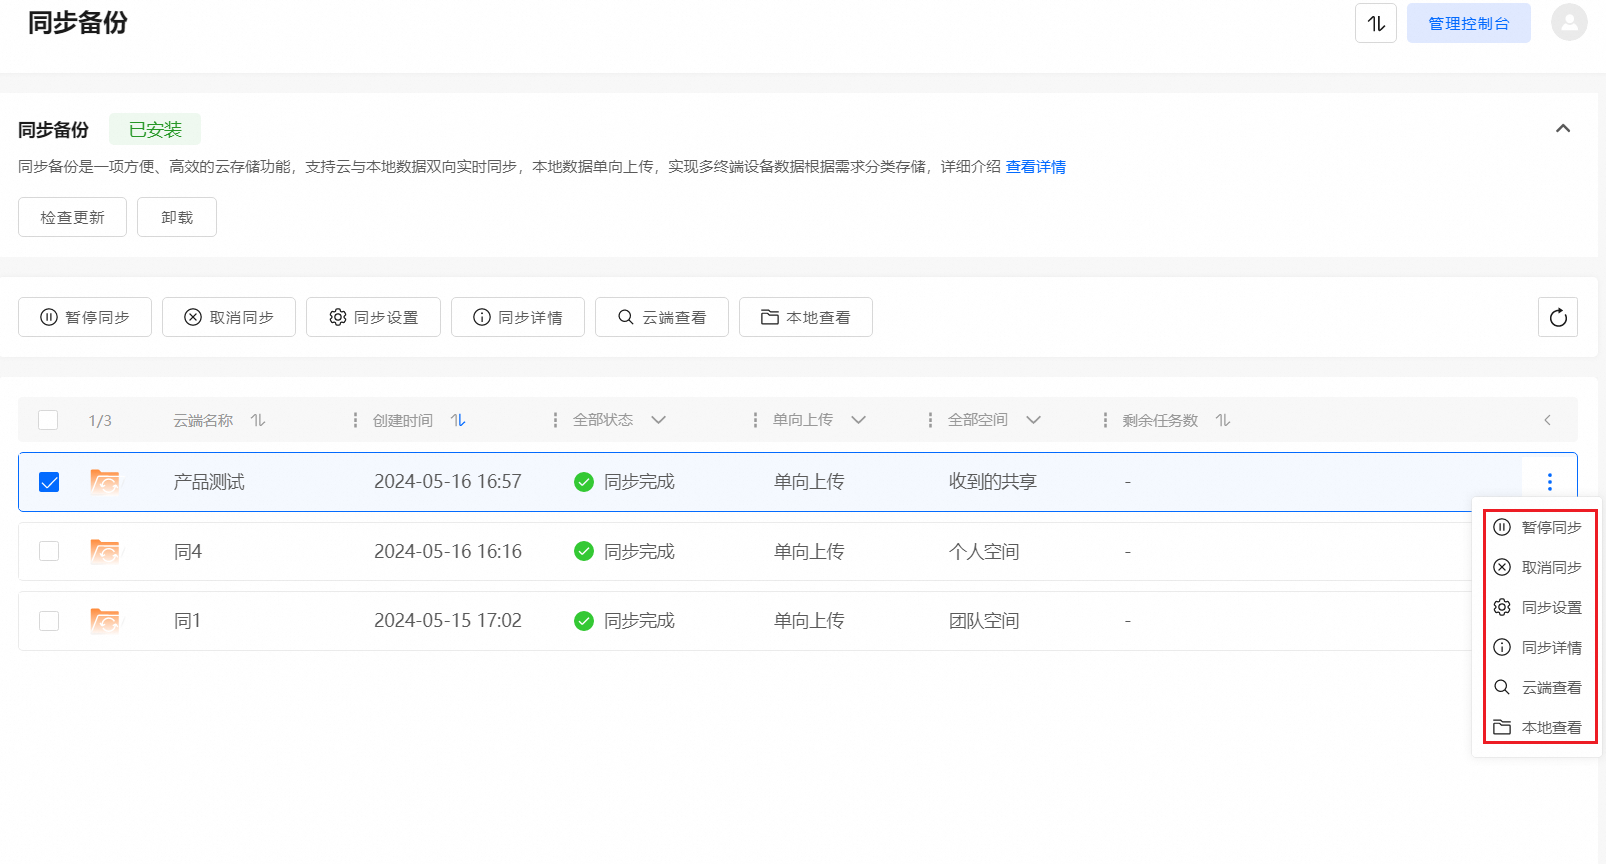
Task: Click the toolbar 本地查看 button
Action: click(x=806, y=317)
